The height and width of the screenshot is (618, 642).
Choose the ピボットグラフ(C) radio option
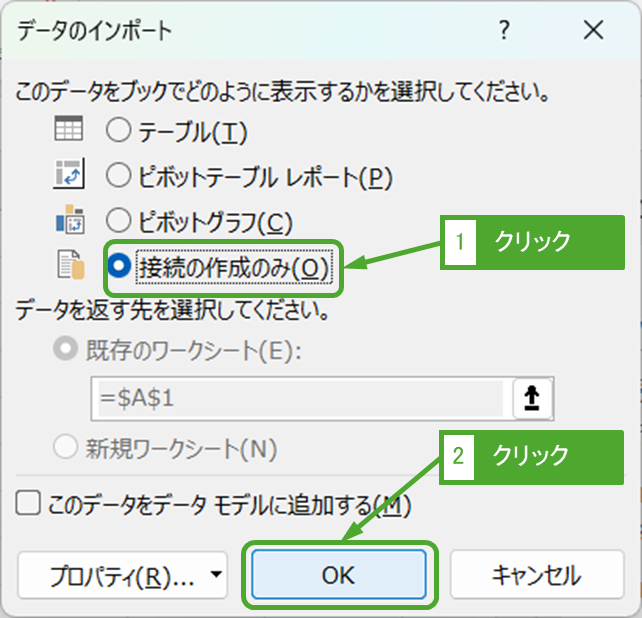(119, 221)
